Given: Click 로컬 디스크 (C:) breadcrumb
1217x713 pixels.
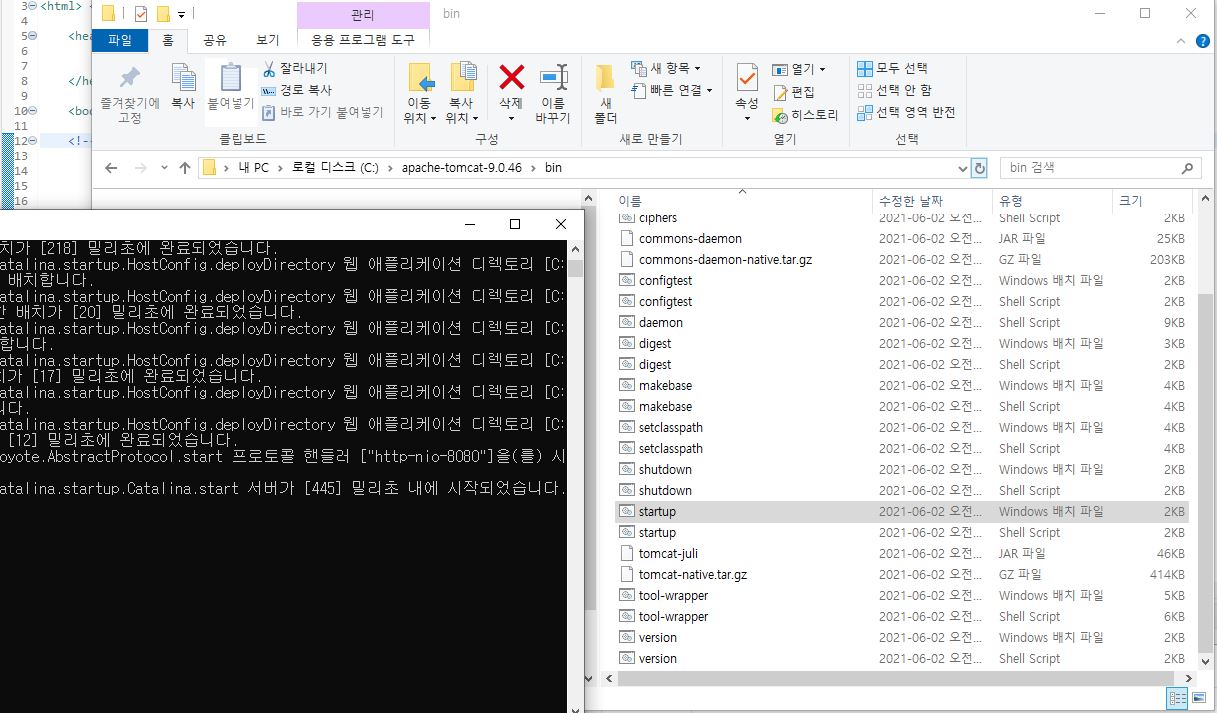Looking at the screenshot, I should 337,168.
